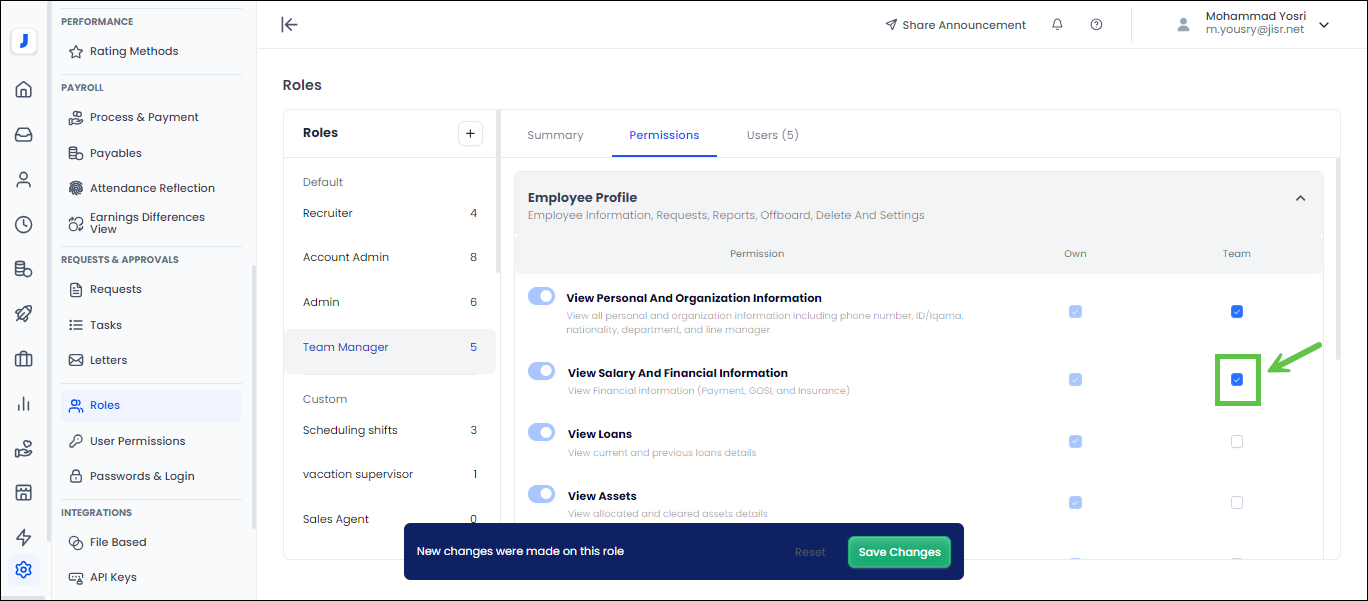Open the bar chart reports icon
1368x601 pixels.
coord(23,403)
